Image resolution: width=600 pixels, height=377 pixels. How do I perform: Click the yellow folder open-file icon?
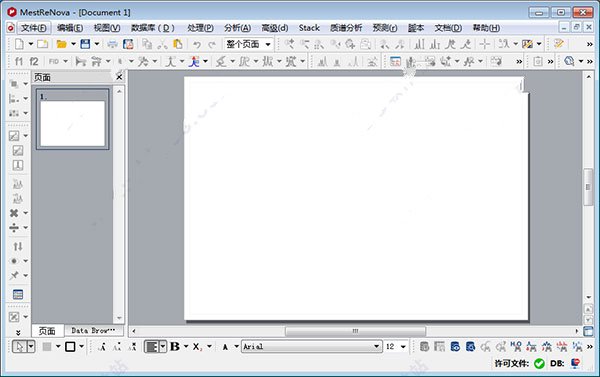61,44
